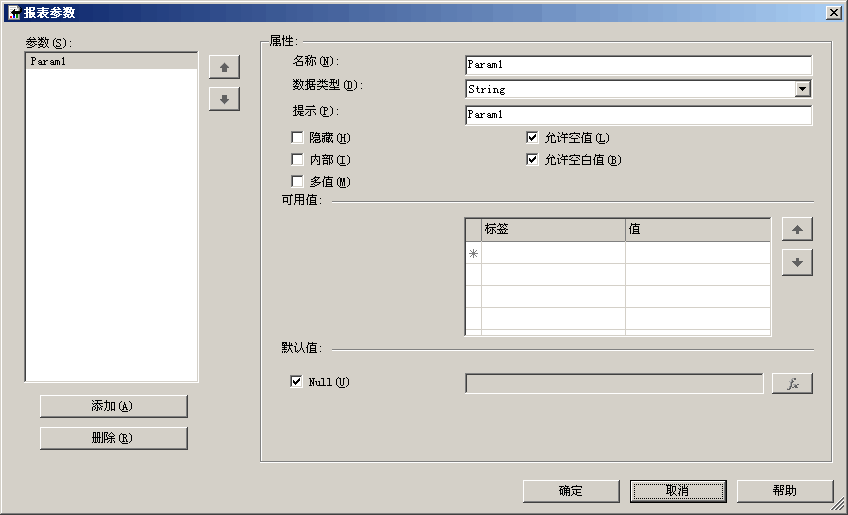
Task: Open the fx expression editor button
Action: click(x=792, y=384)
